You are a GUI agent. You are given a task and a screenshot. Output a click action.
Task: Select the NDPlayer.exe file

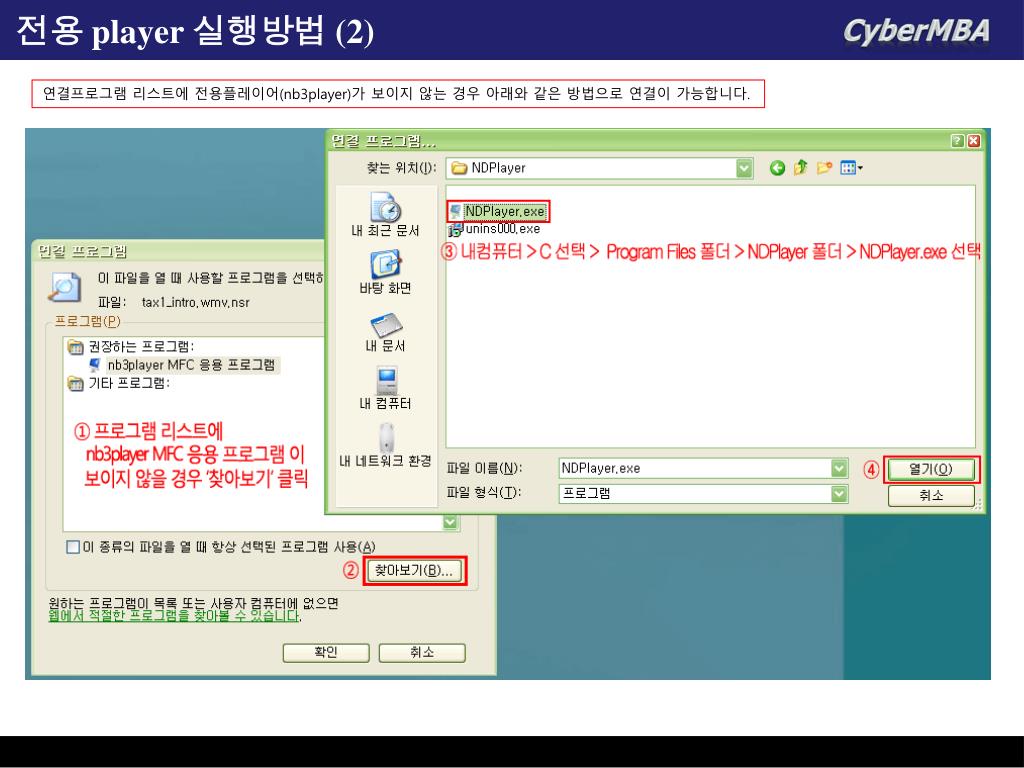499,212
